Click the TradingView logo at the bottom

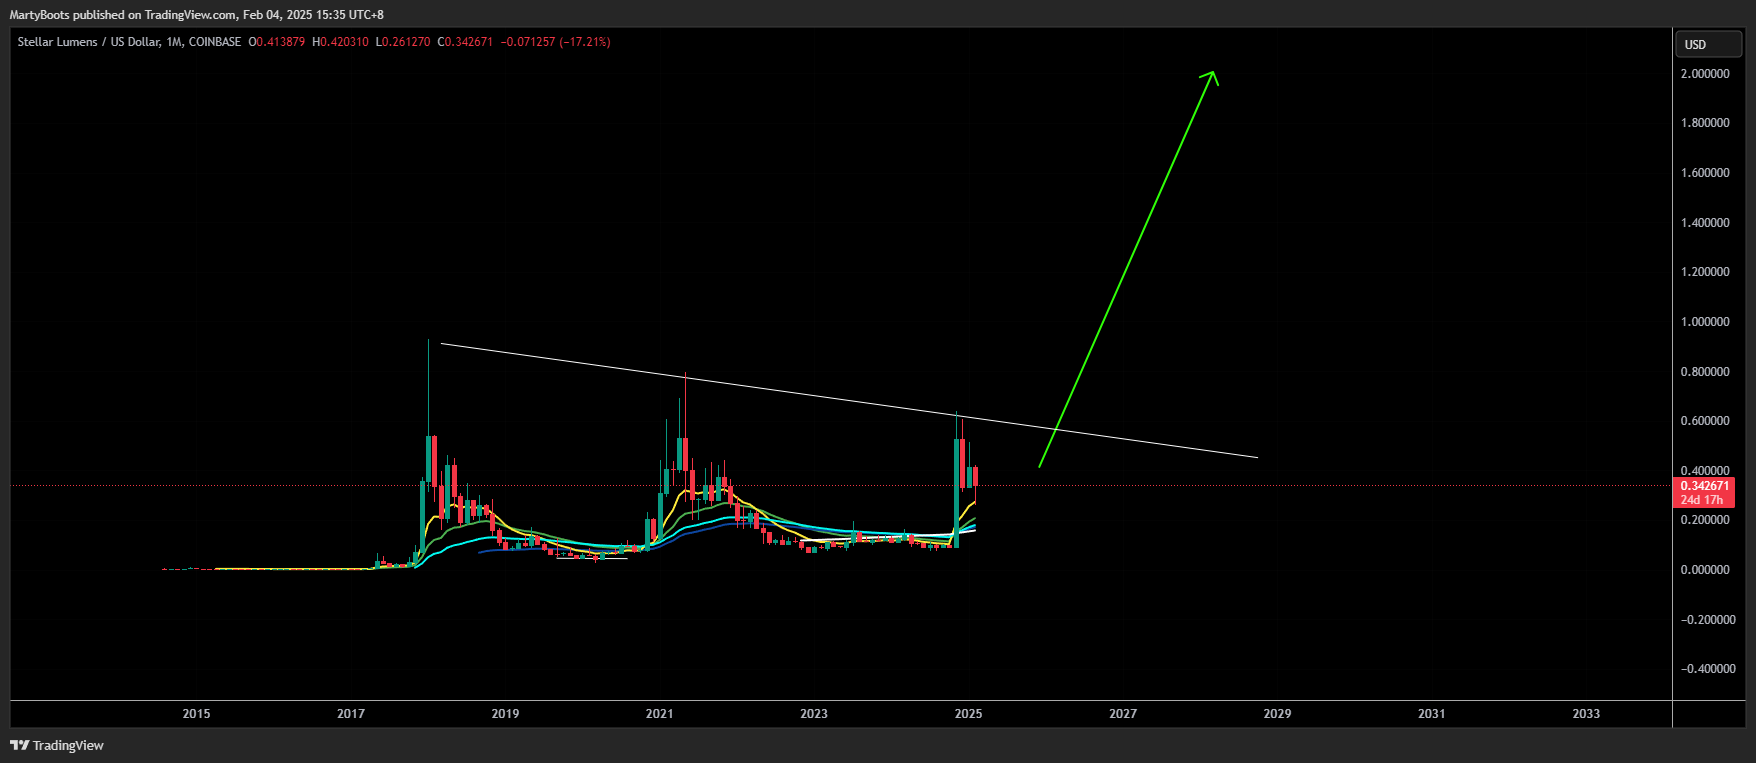(x=57, y=745)
